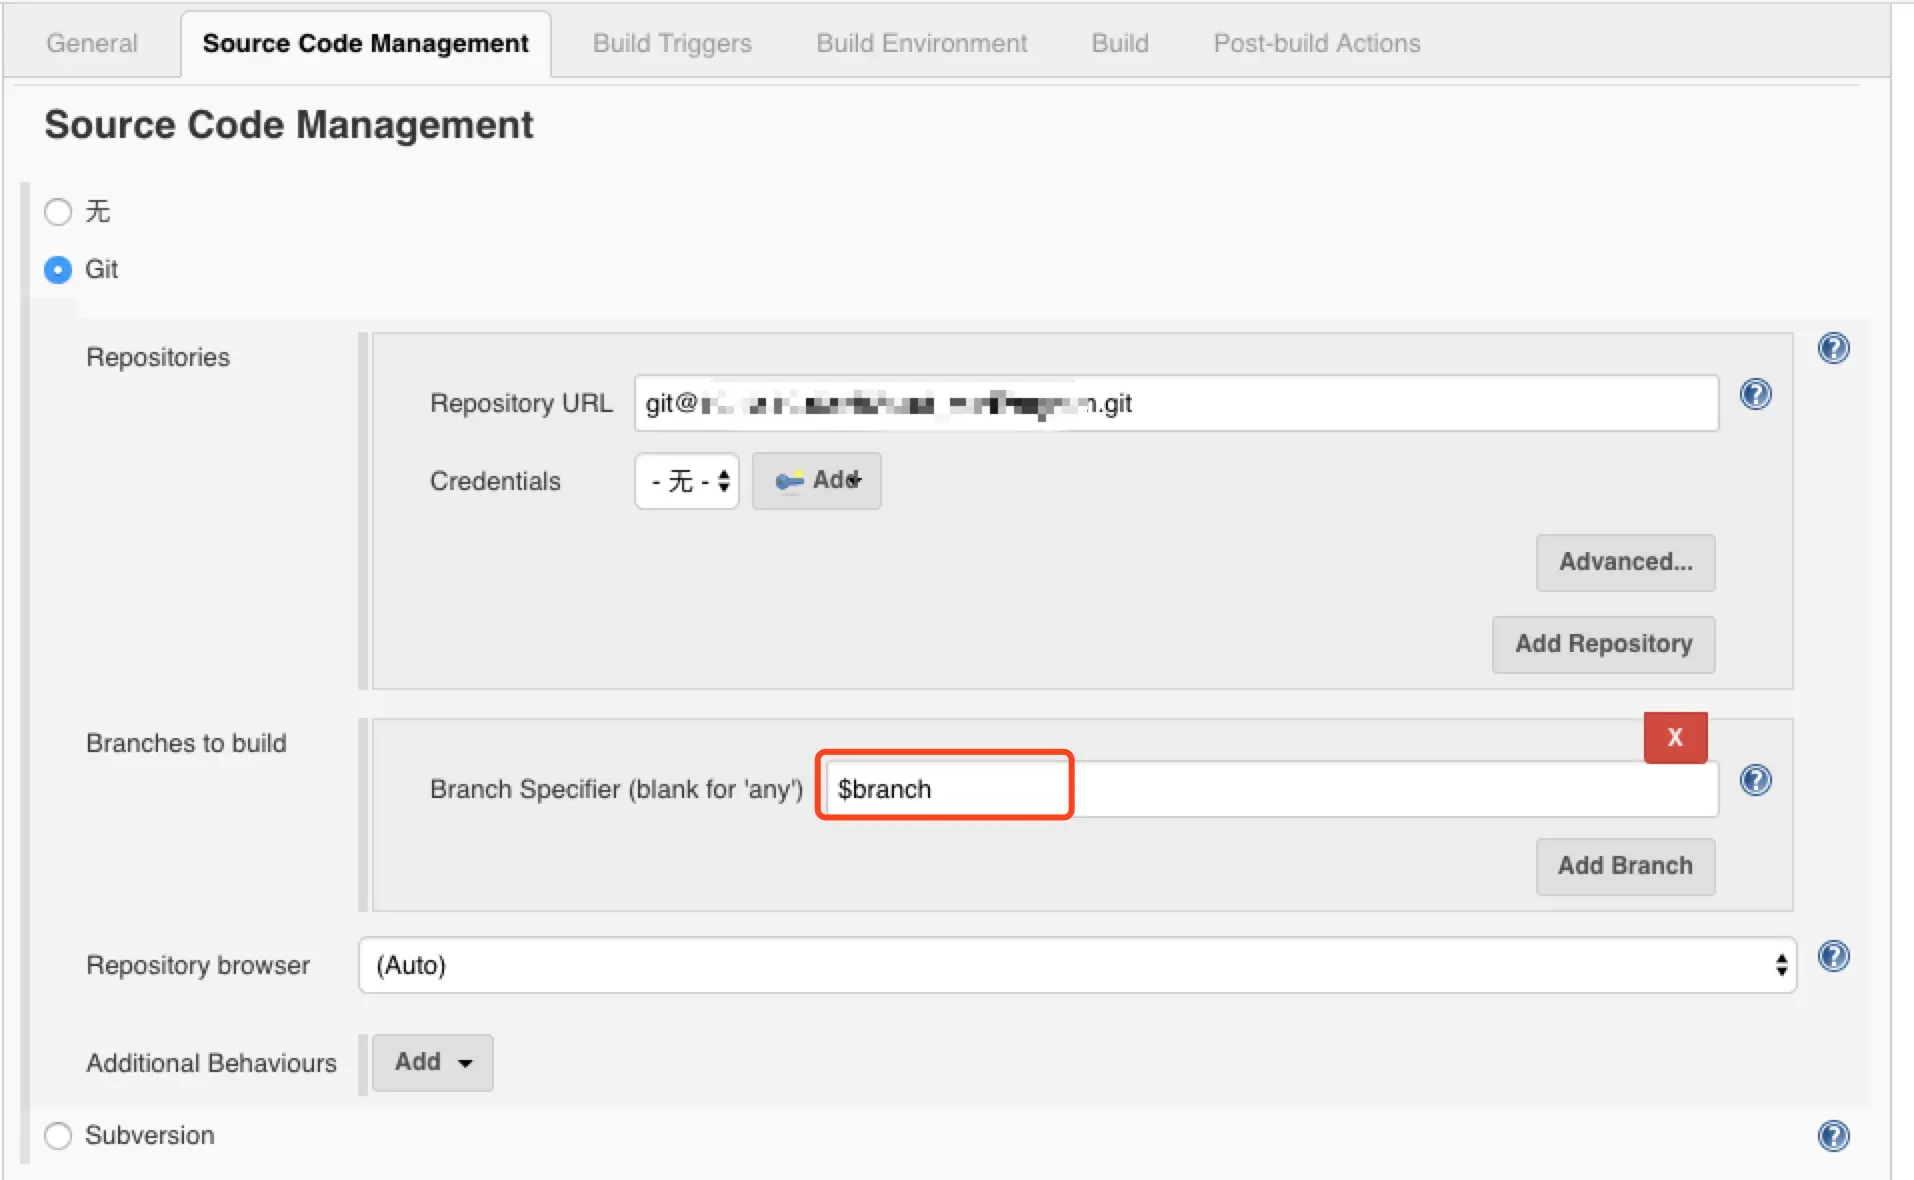
Task: View help for Repository browser
Action: (1833, 956)
